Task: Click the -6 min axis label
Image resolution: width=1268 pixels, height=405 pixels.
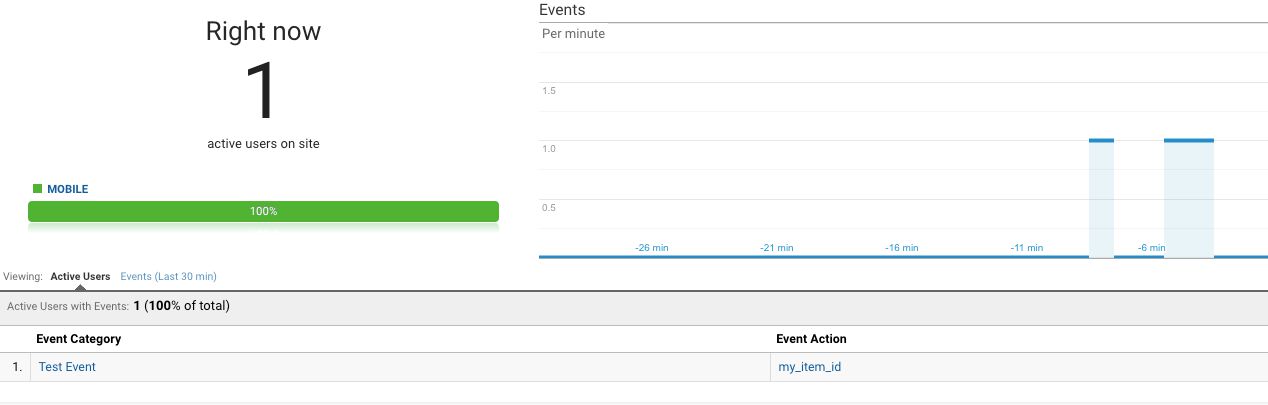Action: point(1153,247)
